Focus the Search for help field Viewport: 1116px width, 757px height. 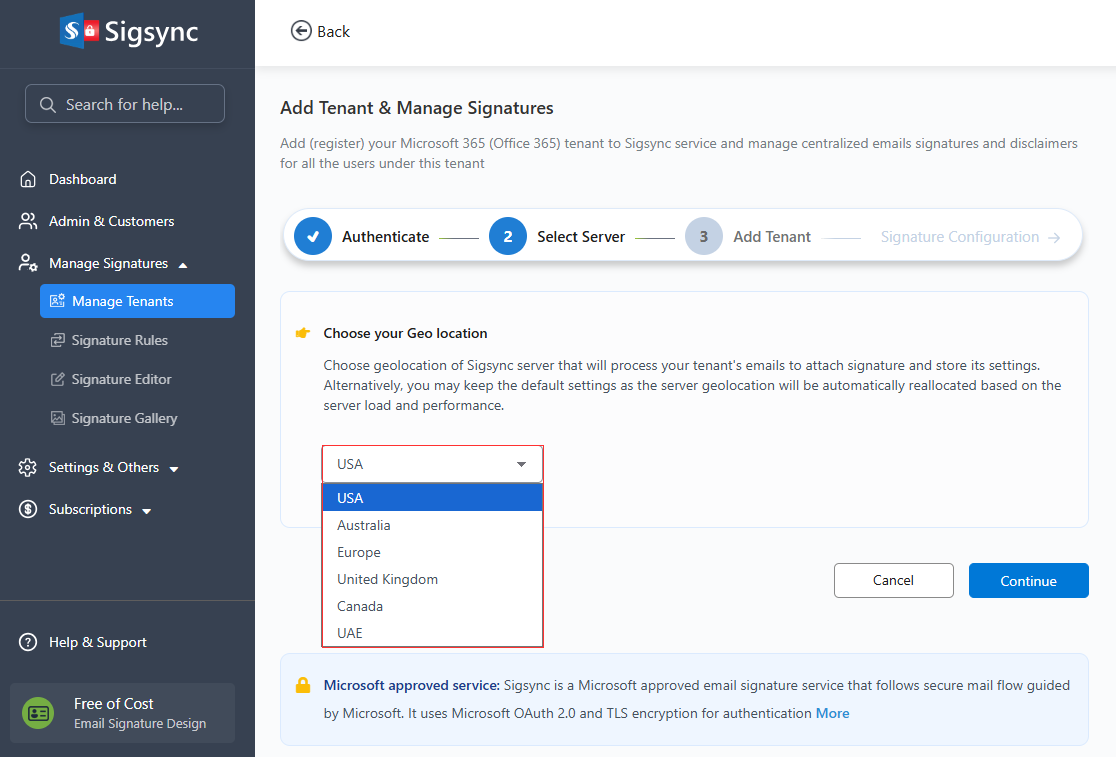pos(125,104)
